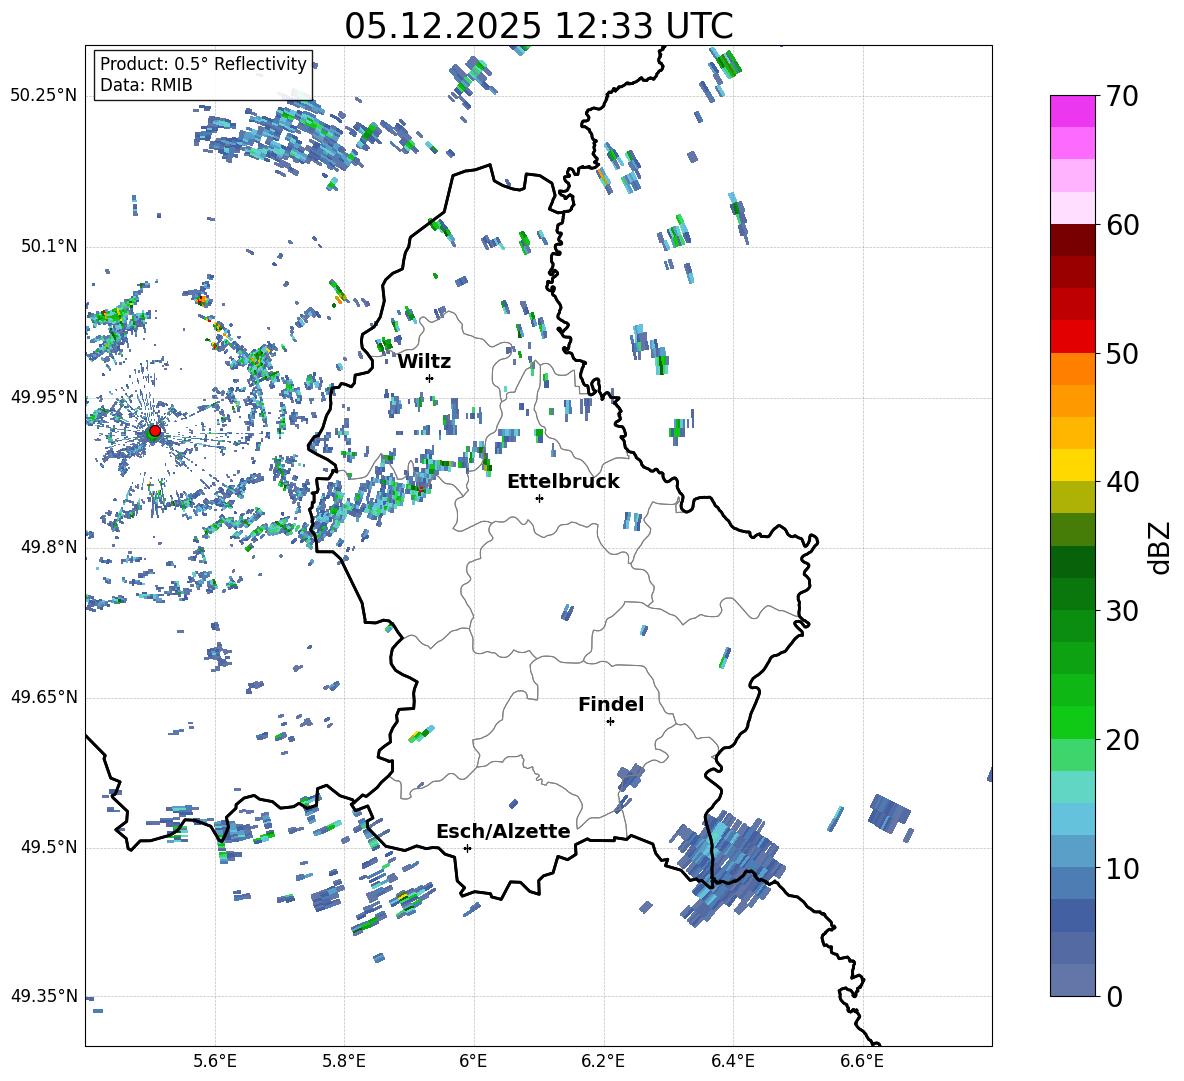
Task: Click the light blue colorbar segment above 10
Action: point(1073,818)
